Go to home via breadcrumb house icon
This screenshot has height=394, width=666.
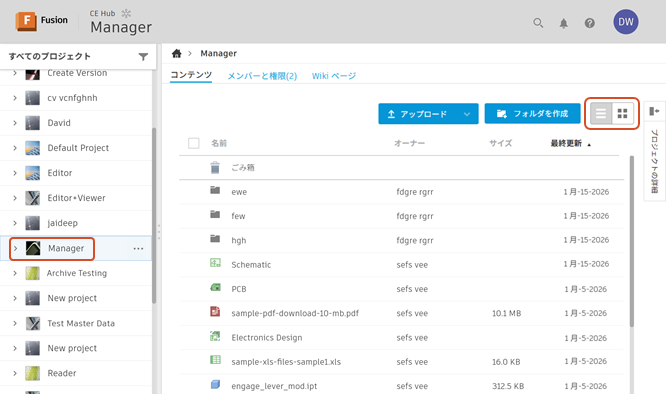[177, 53]
